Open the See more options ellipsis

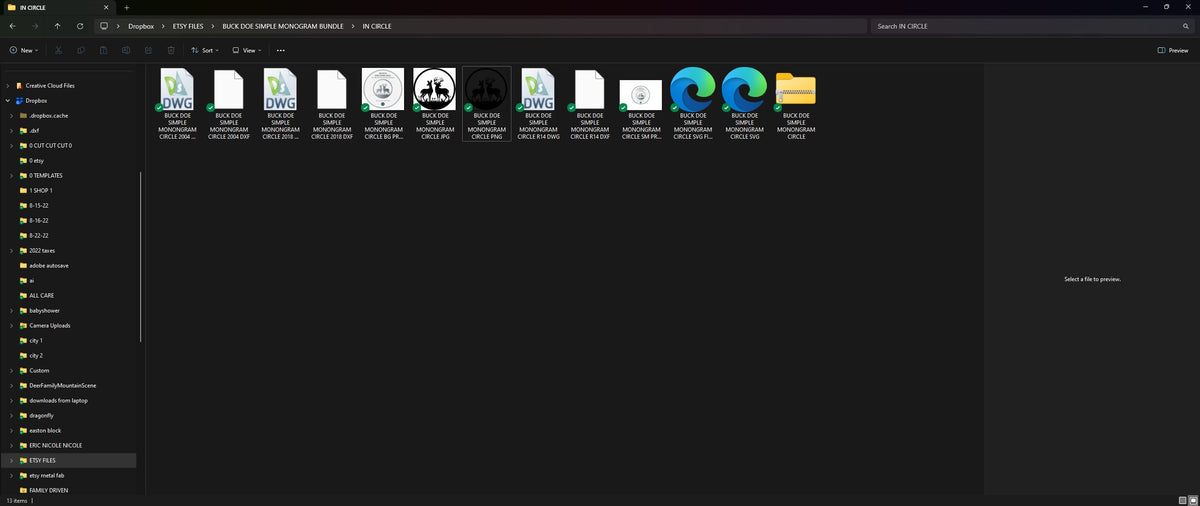[281, 50]
